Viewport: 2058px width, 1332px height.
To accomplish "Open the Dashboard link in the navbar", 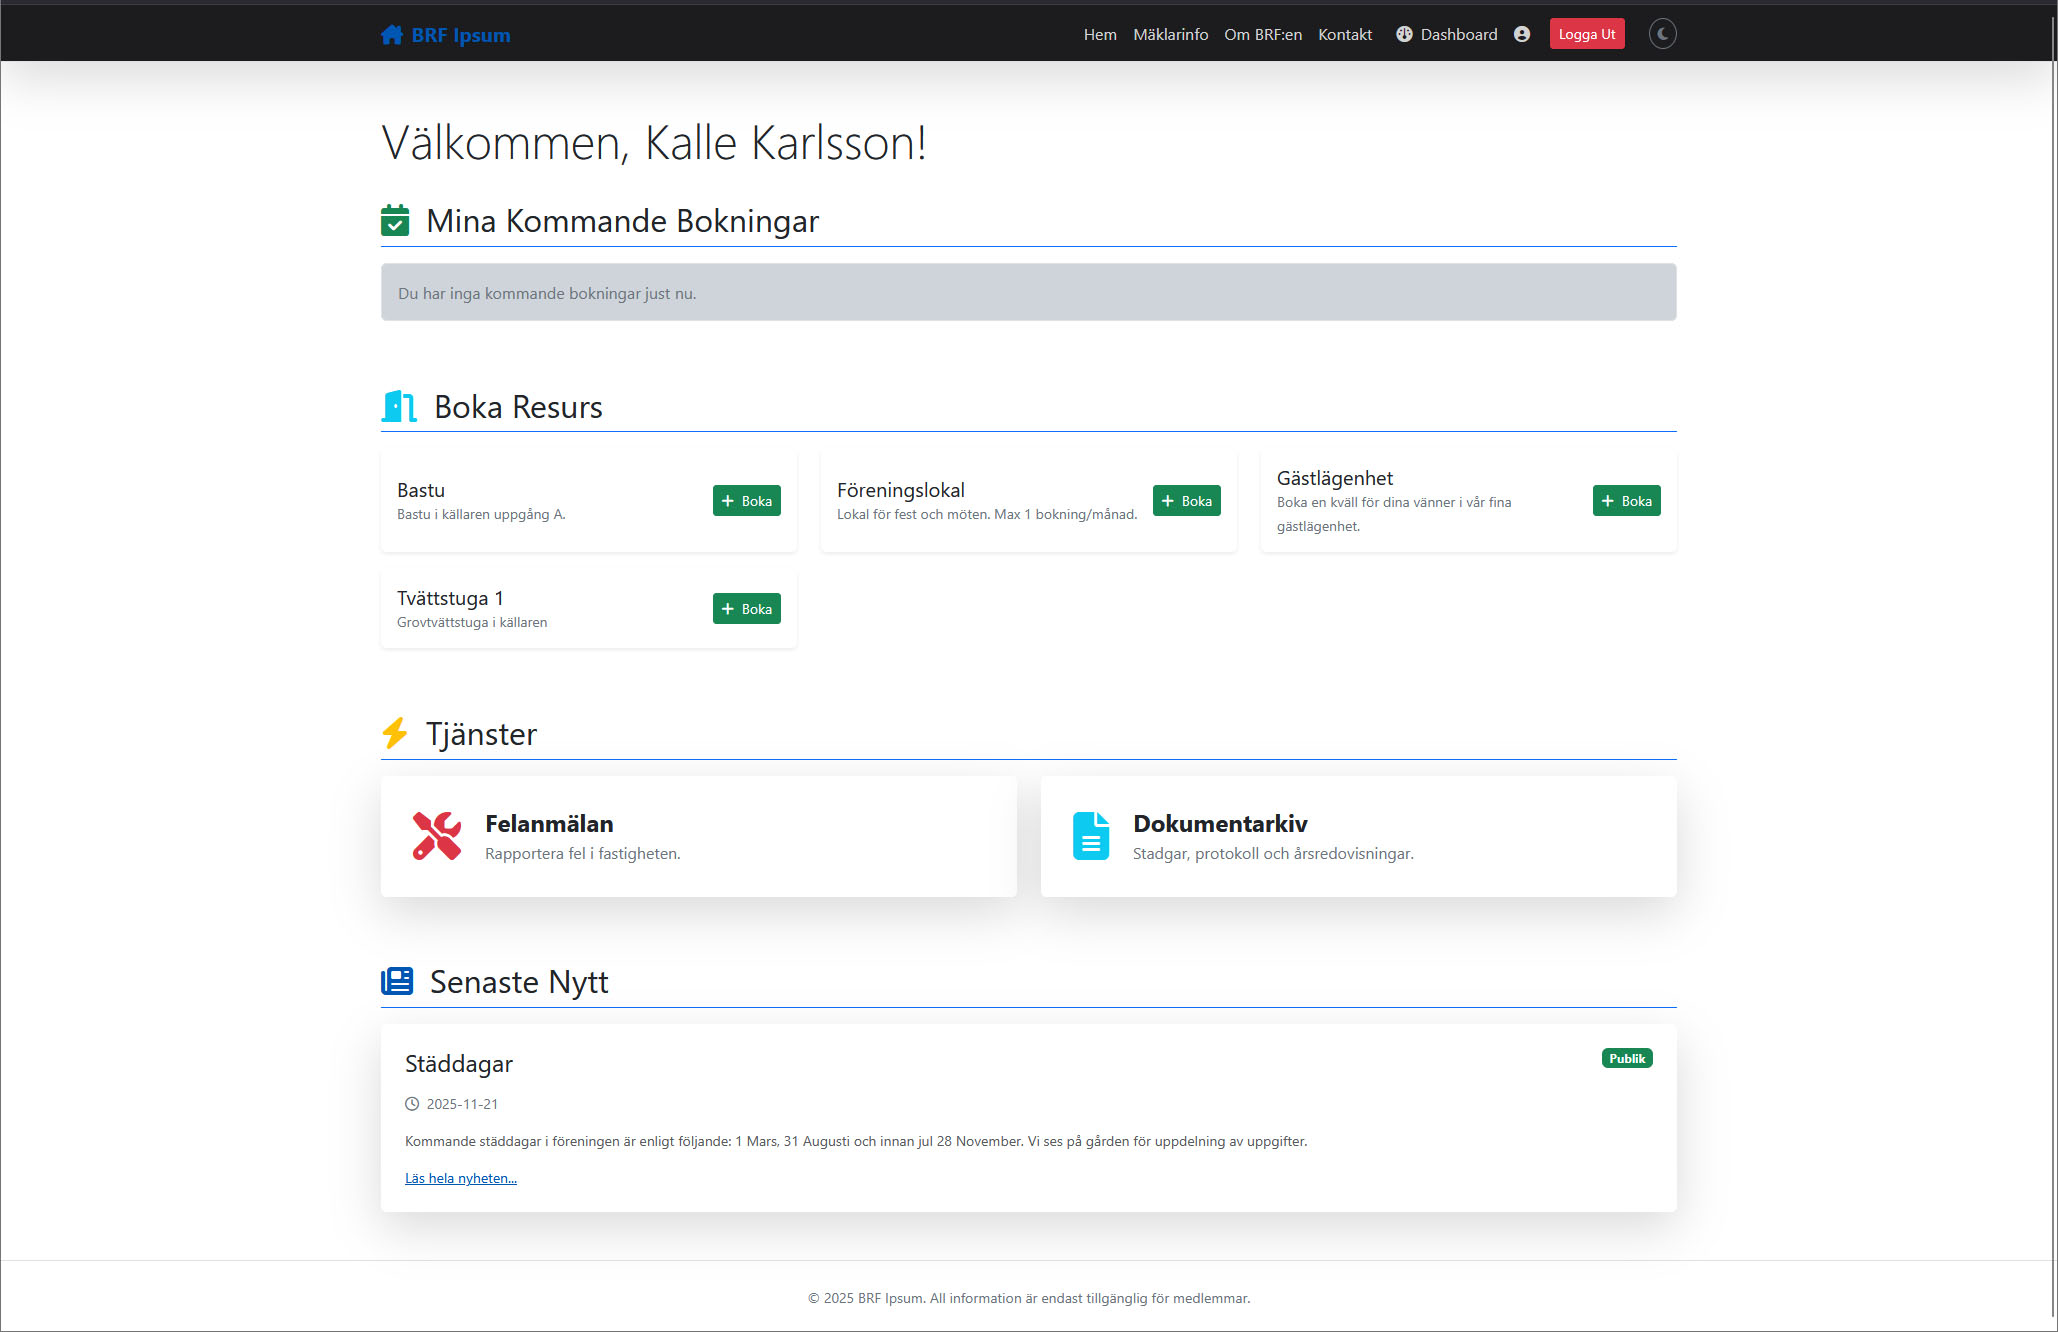I will pos(1447,34).
